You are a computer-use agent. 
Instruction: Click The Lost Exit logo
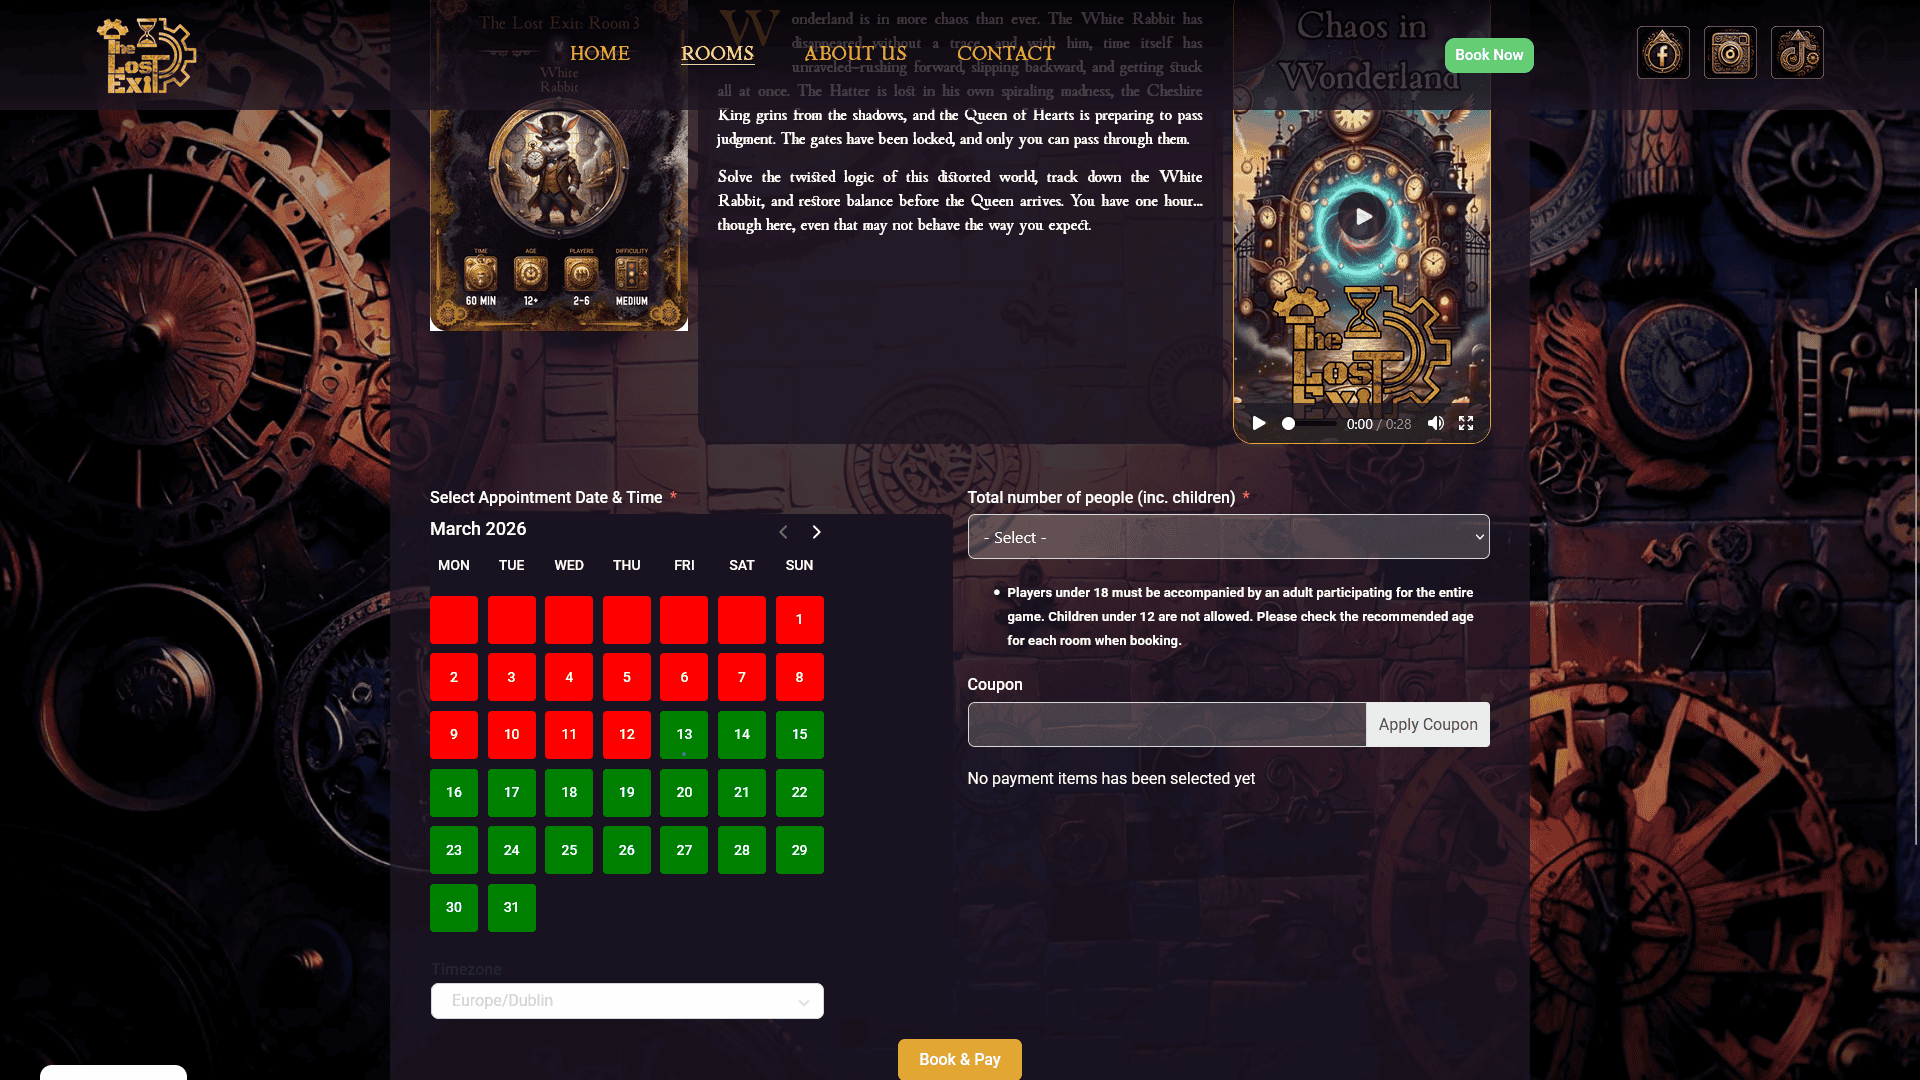click(147, 56)
